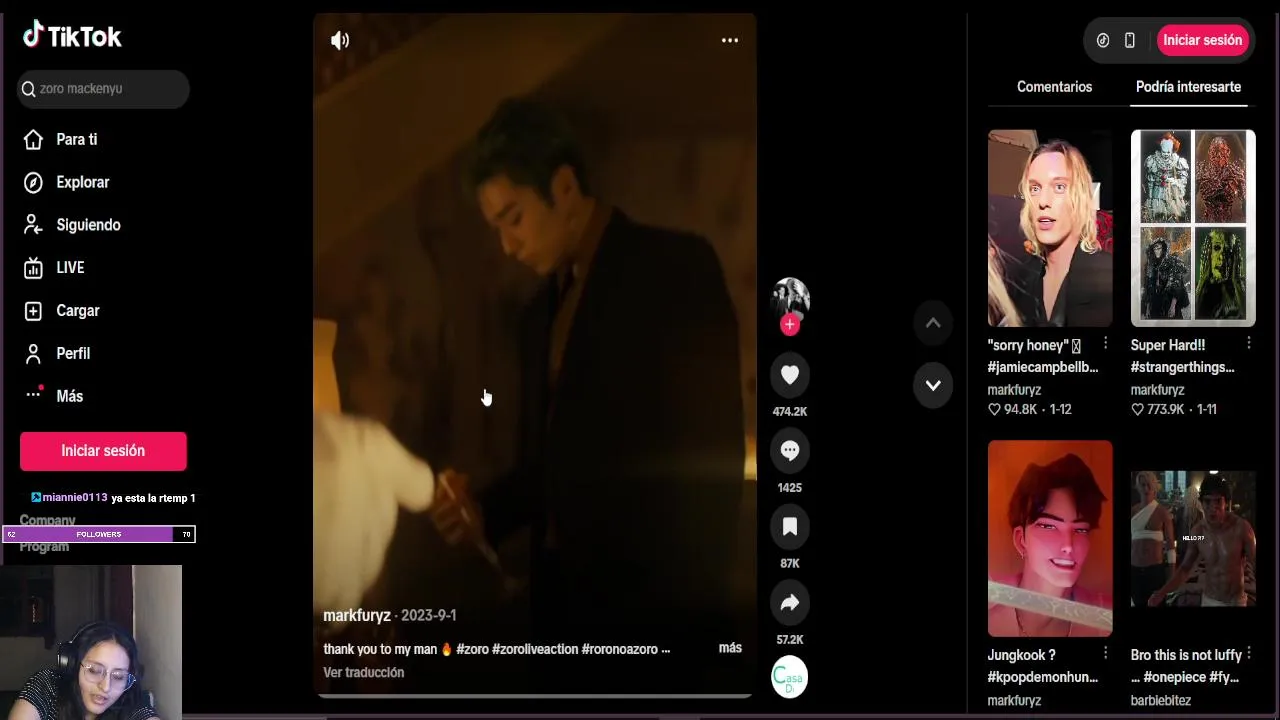Click the phone app icon top-right
1280x720 pixels.
1130,40
